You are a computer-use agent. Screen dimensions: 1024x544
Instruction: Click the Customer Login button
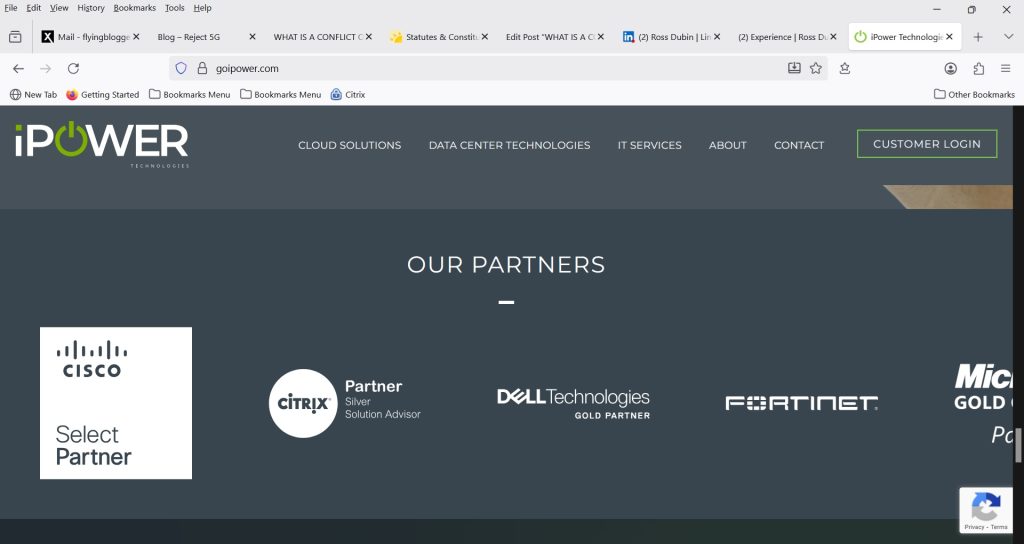tap(926, 144)
